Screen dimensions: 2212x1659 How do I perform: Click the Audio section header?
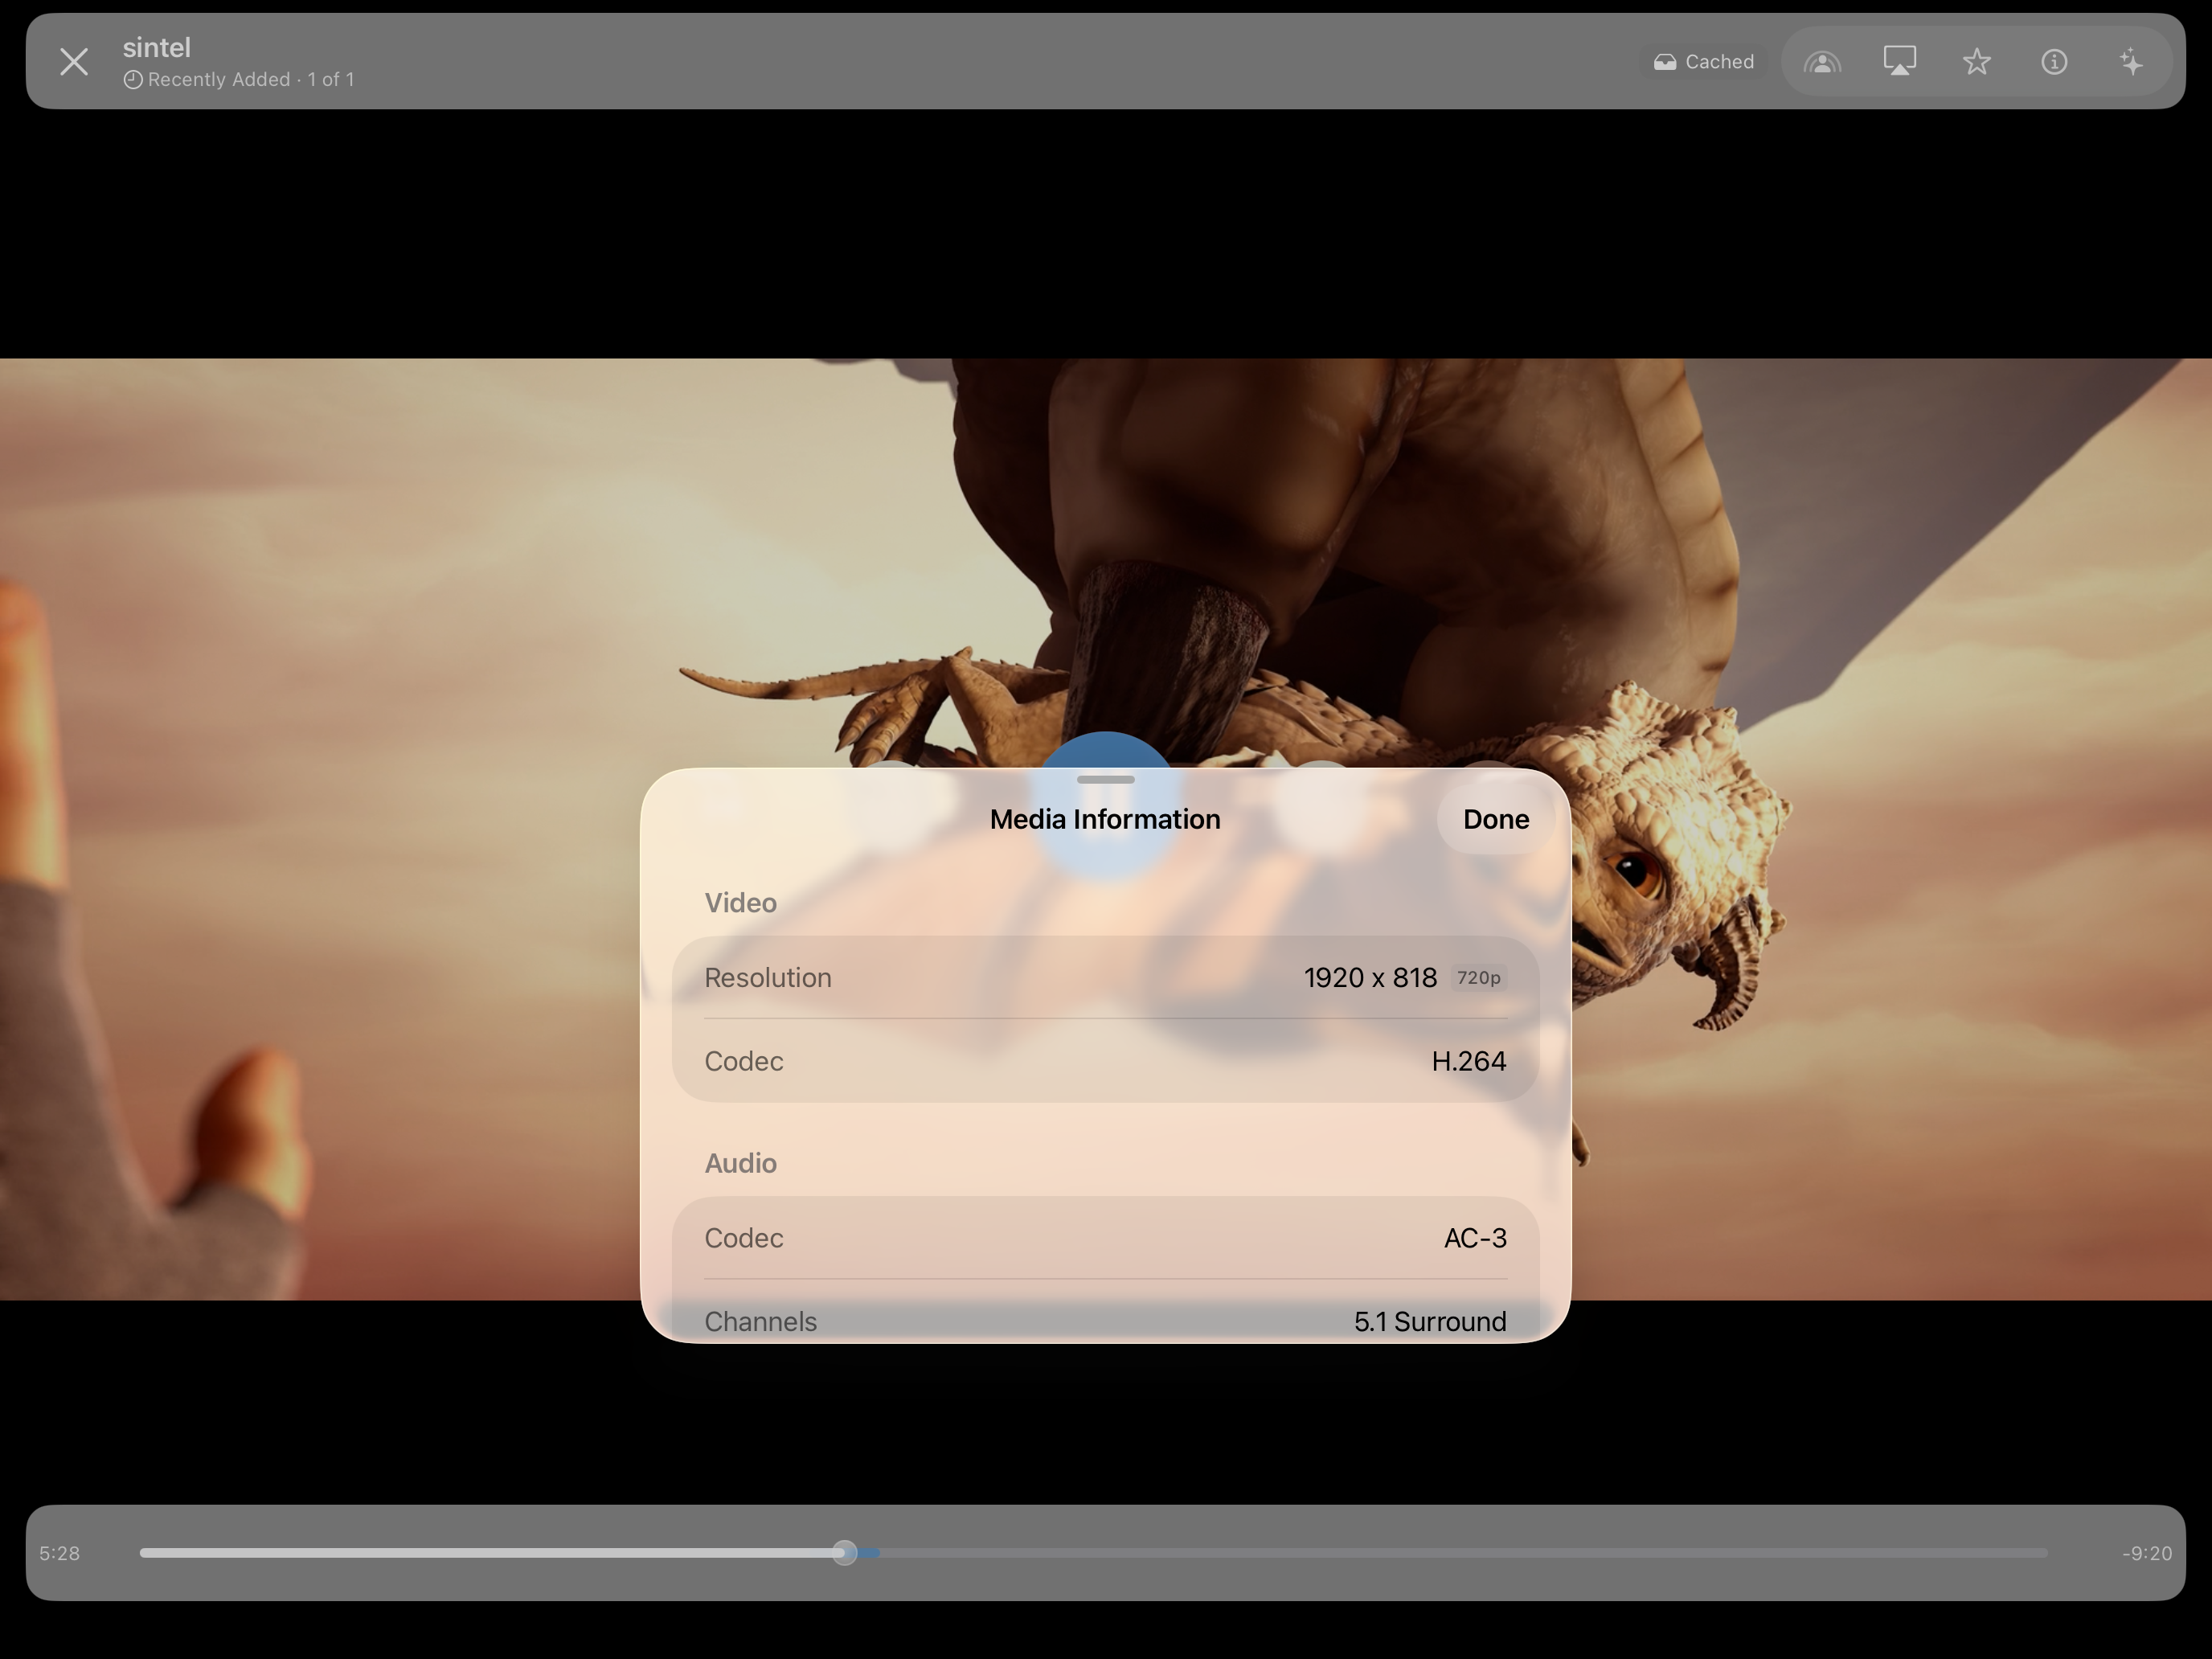coord(741,1163)
